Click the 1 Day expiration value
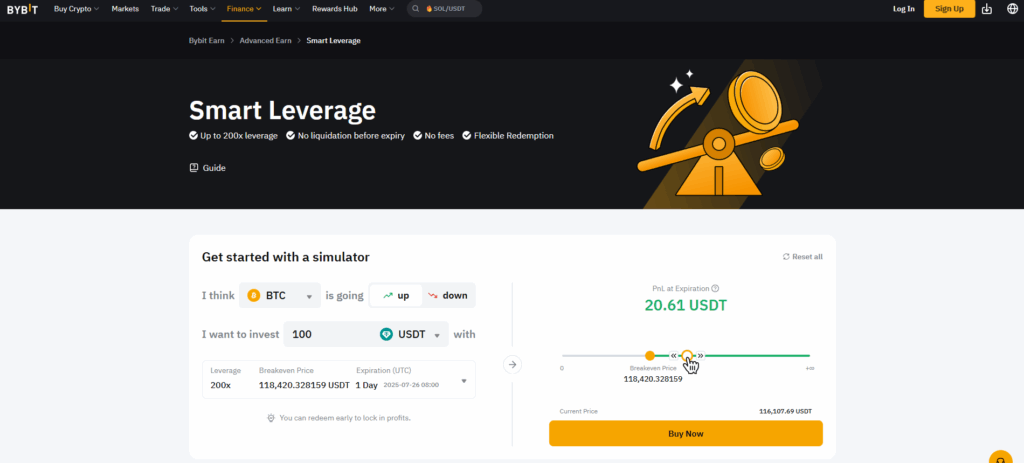 click(366, 385)
